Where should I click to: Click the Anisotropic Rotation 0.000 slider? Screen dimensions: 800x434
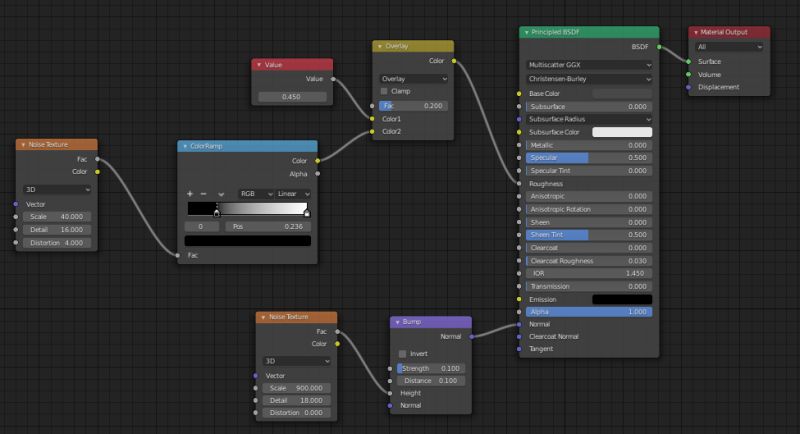tap(589, 210)
